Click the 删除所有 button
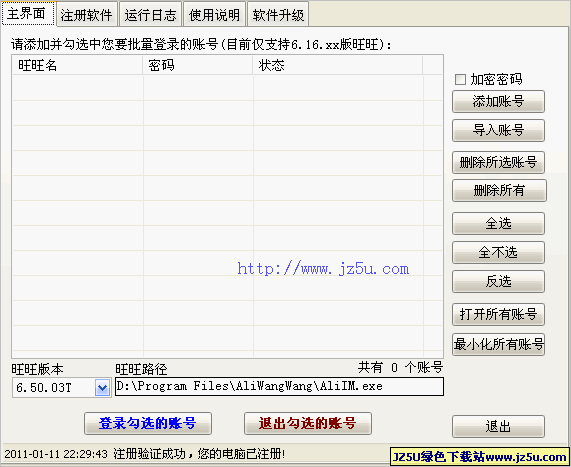Image resolution: width=571 pixels, height=467 pixels. 499,190
